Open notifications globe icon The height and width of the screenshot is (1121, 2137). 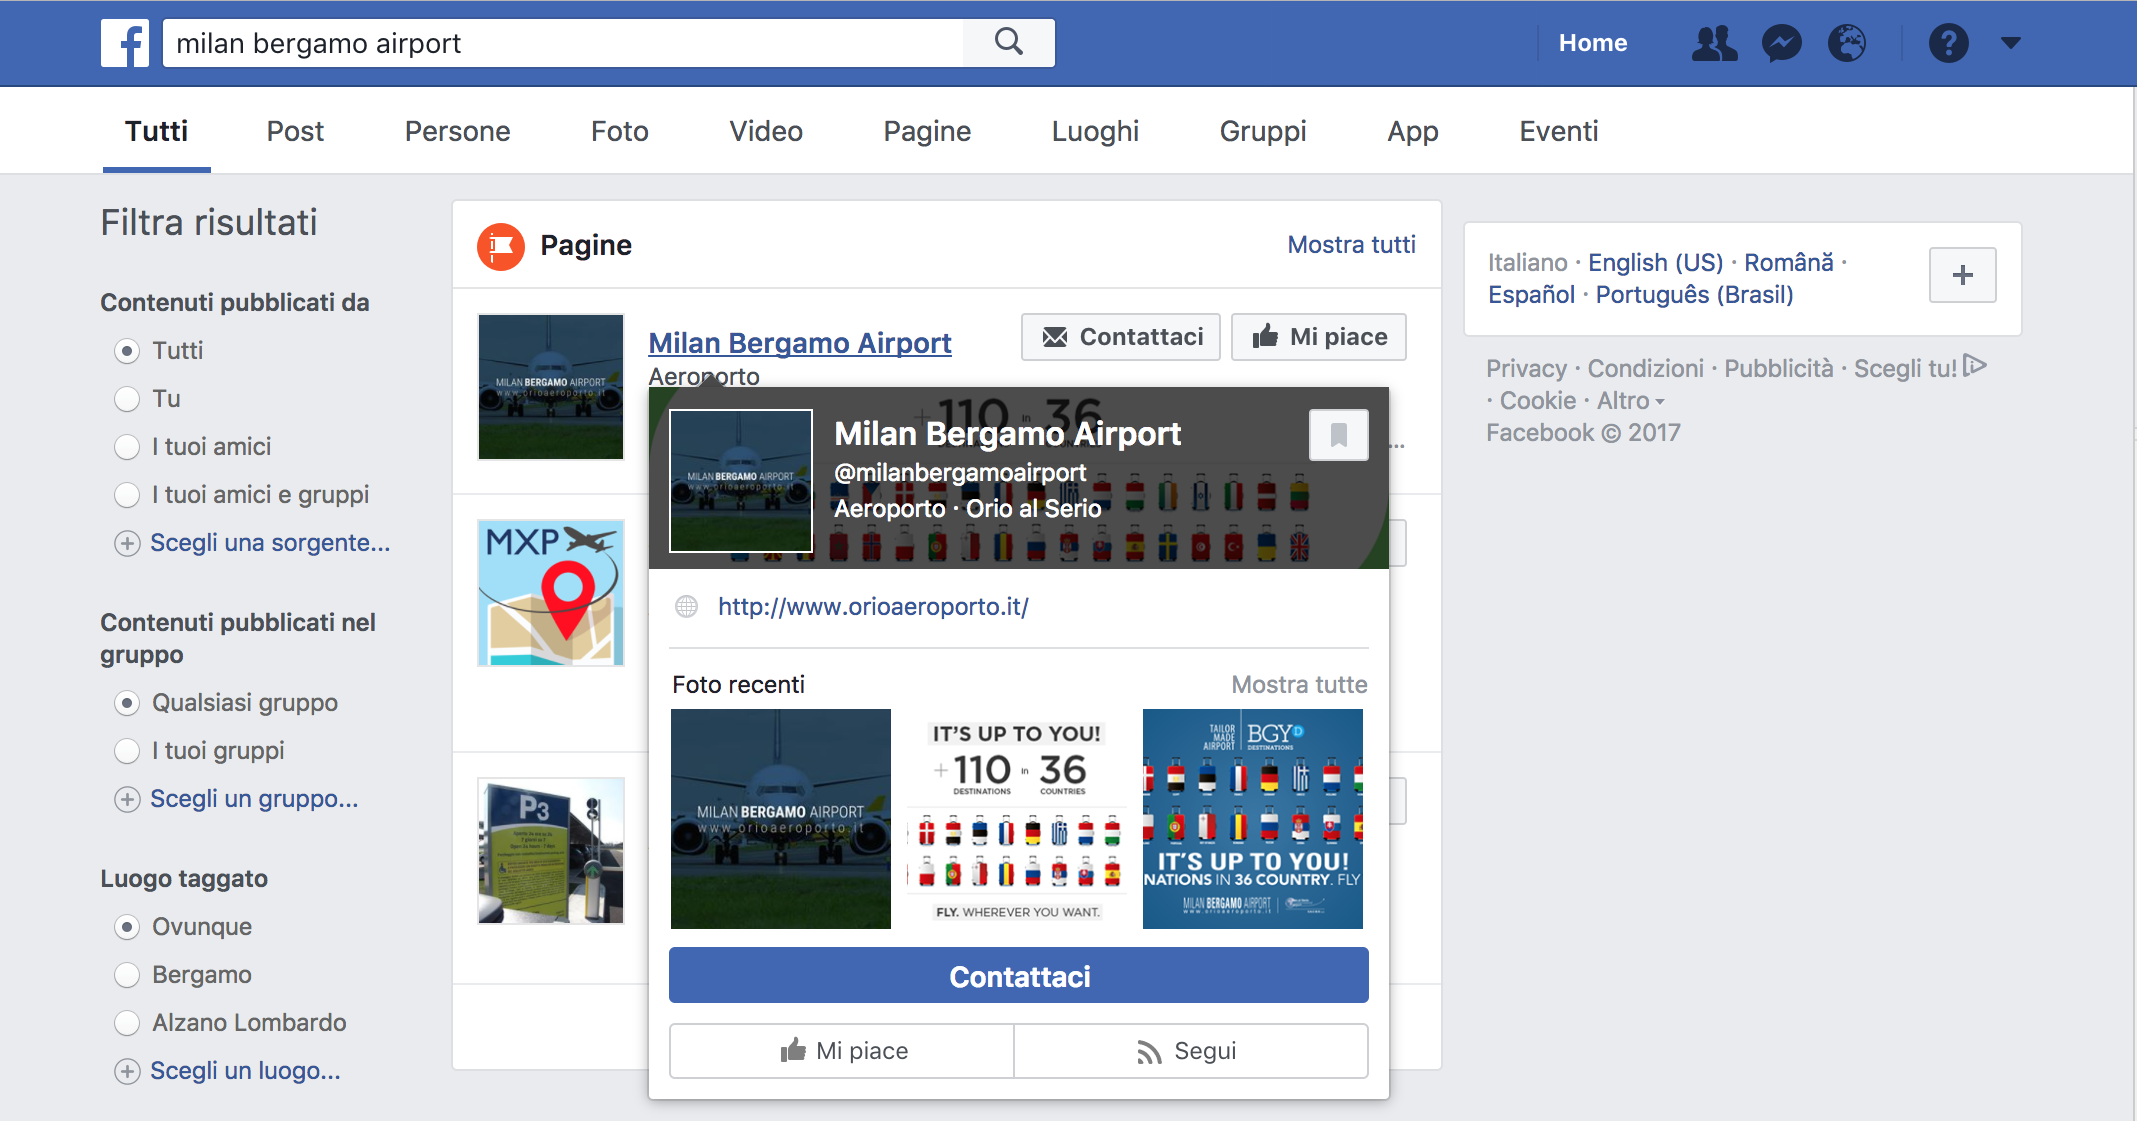1847,43
